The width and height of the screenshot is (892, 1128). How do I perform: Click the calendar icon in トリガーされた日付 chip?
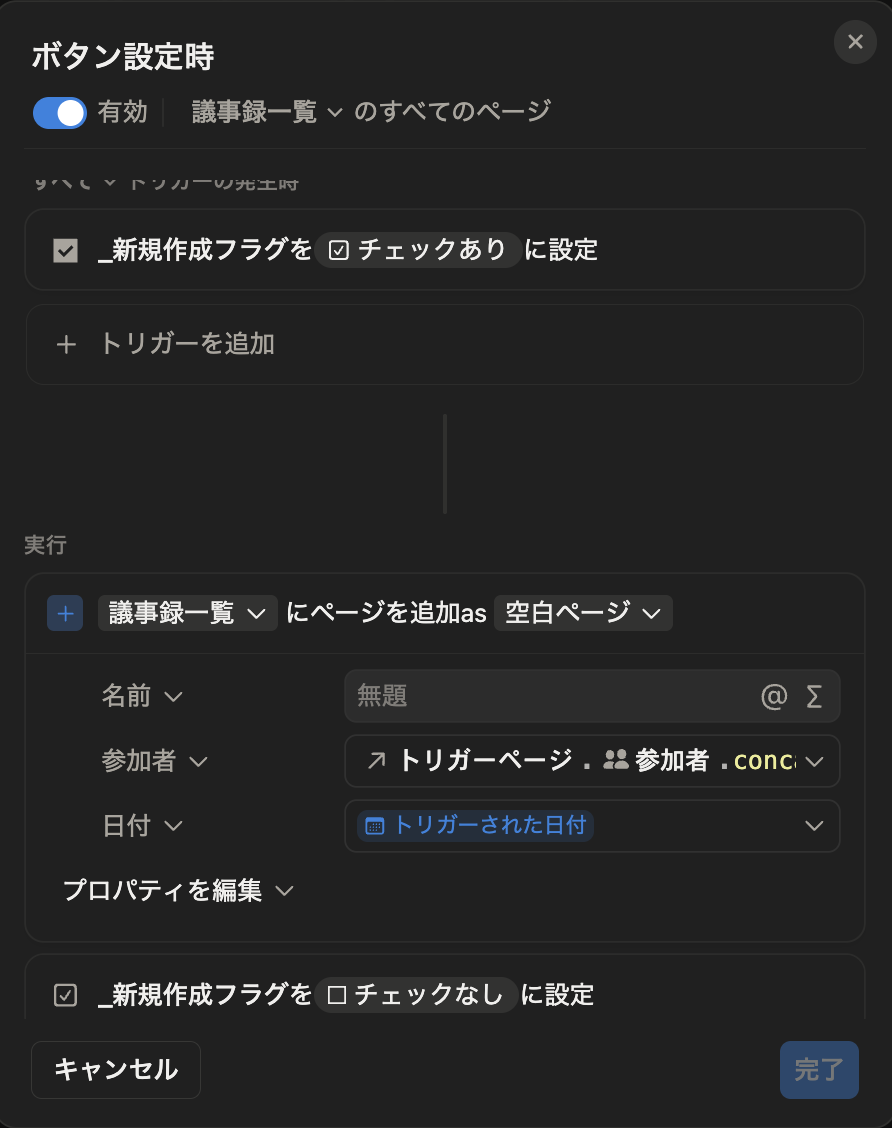pyautogui.click(x=375, y=826)
